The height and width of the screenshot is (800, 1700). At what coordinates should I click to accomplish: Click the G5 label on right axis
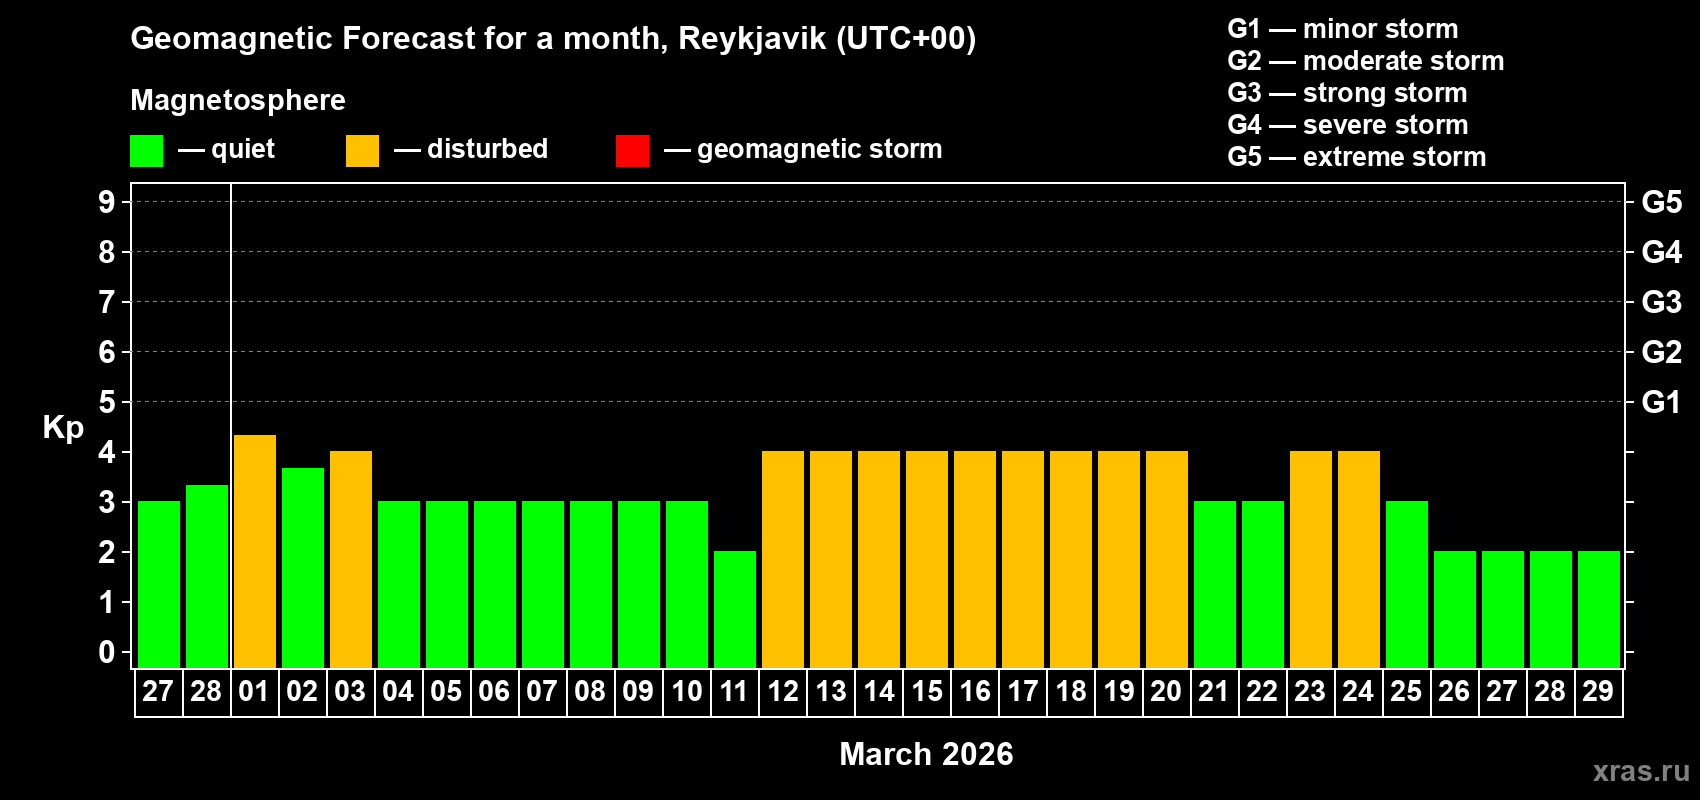click(x=1661, y=202)
